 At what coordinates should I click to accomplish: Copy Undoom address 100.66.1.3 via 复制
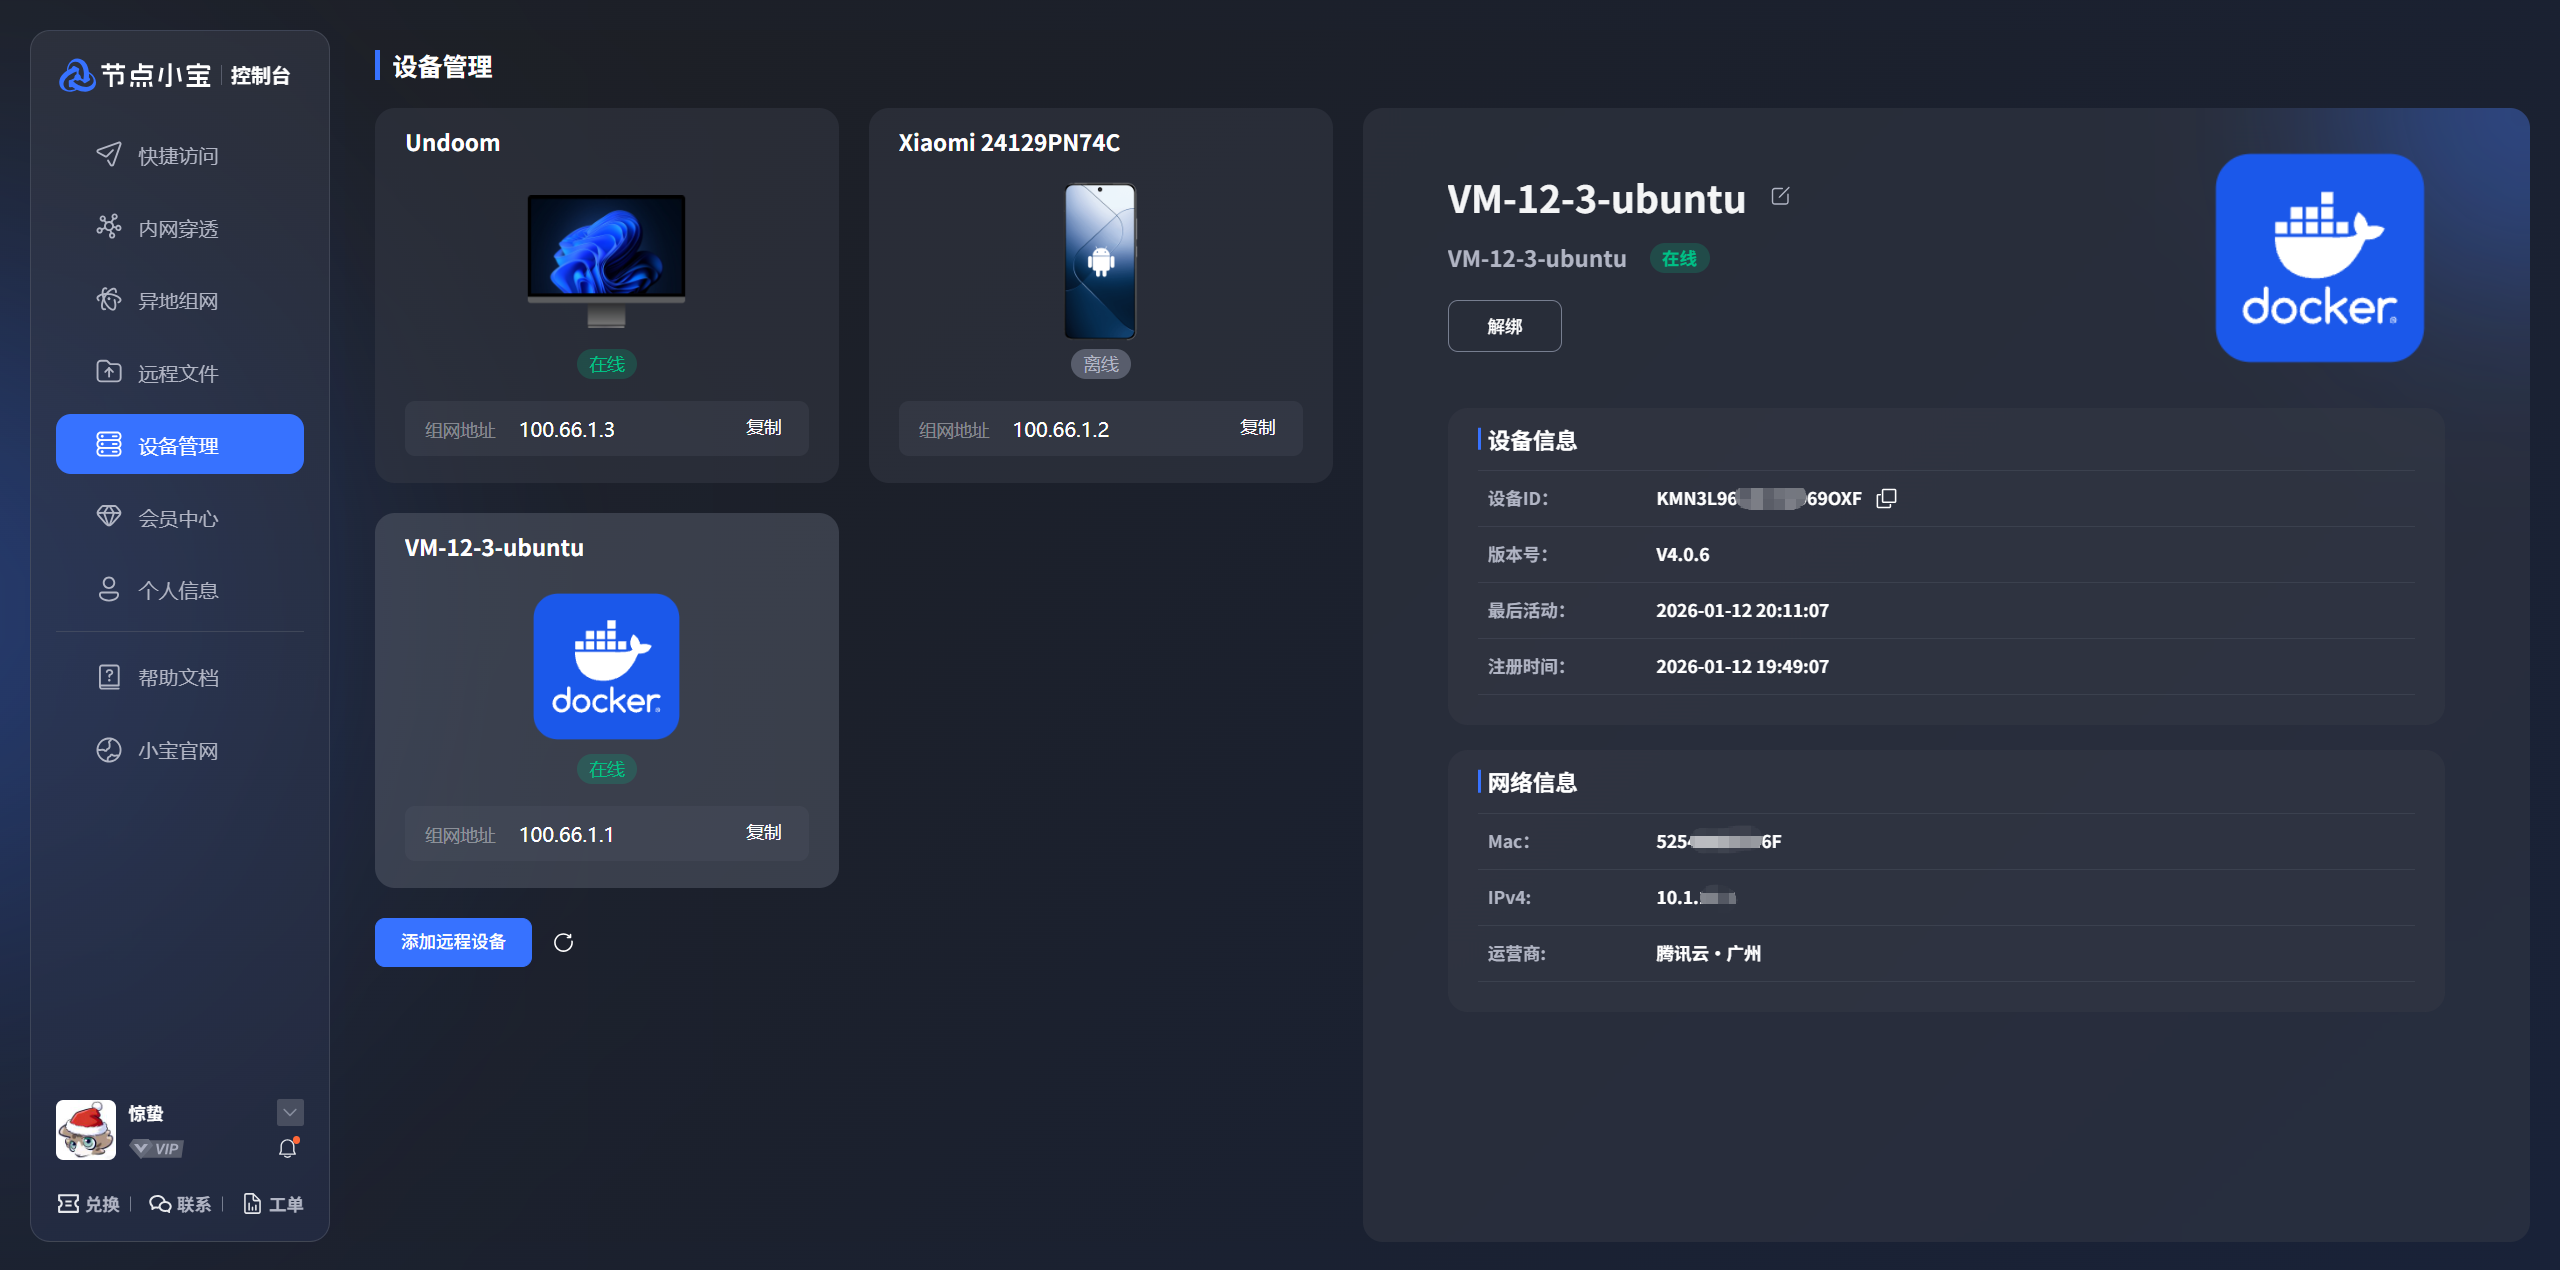(763, 428)
